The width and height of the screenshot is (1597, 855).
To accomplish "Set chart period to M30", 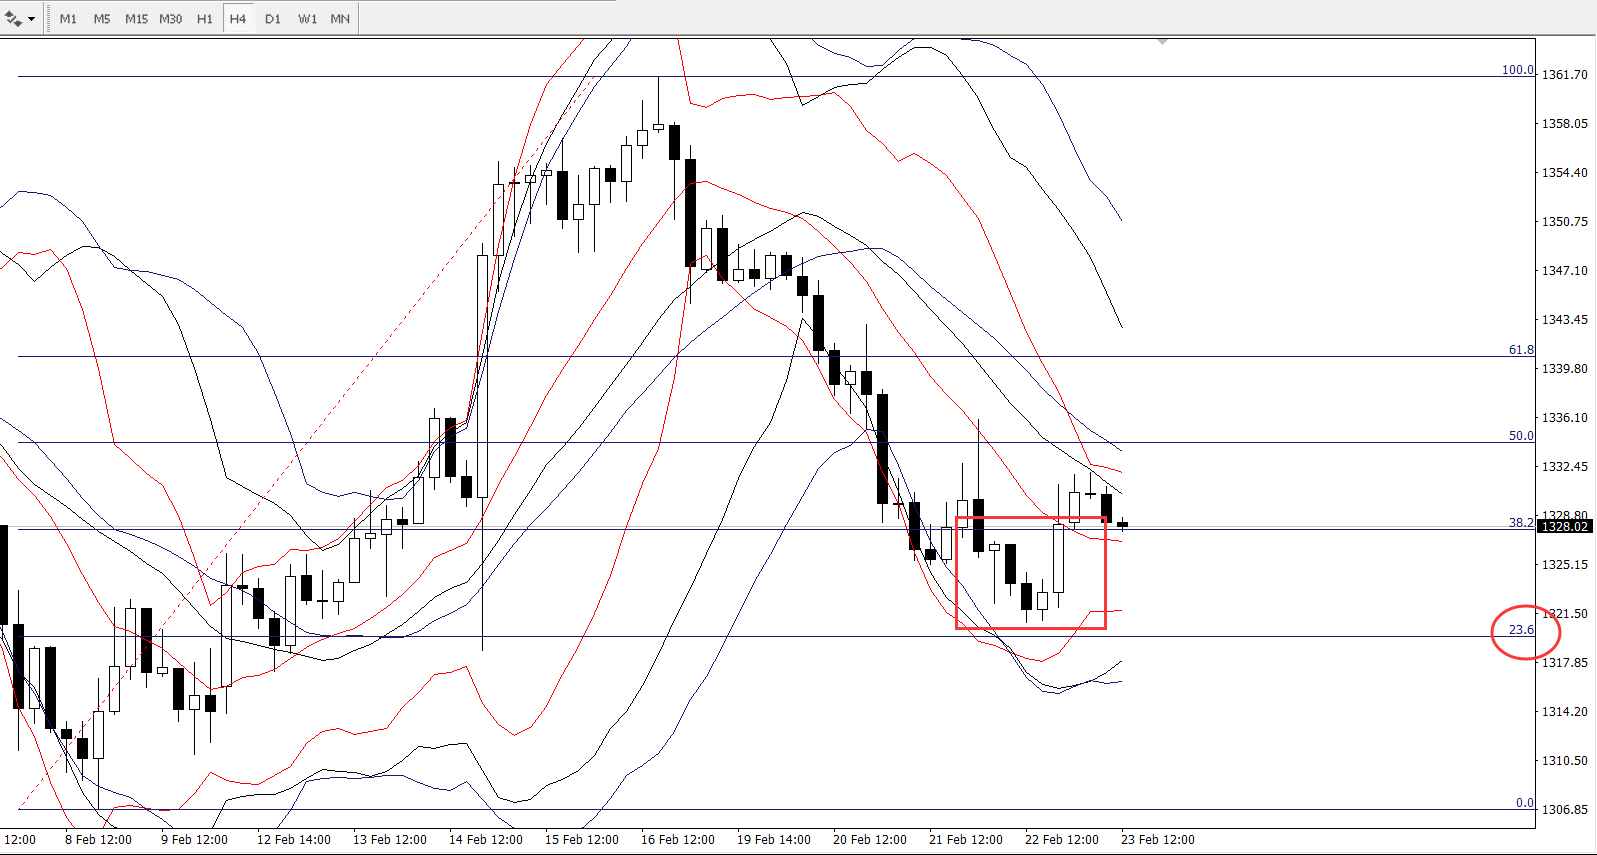I will [171, 19].
